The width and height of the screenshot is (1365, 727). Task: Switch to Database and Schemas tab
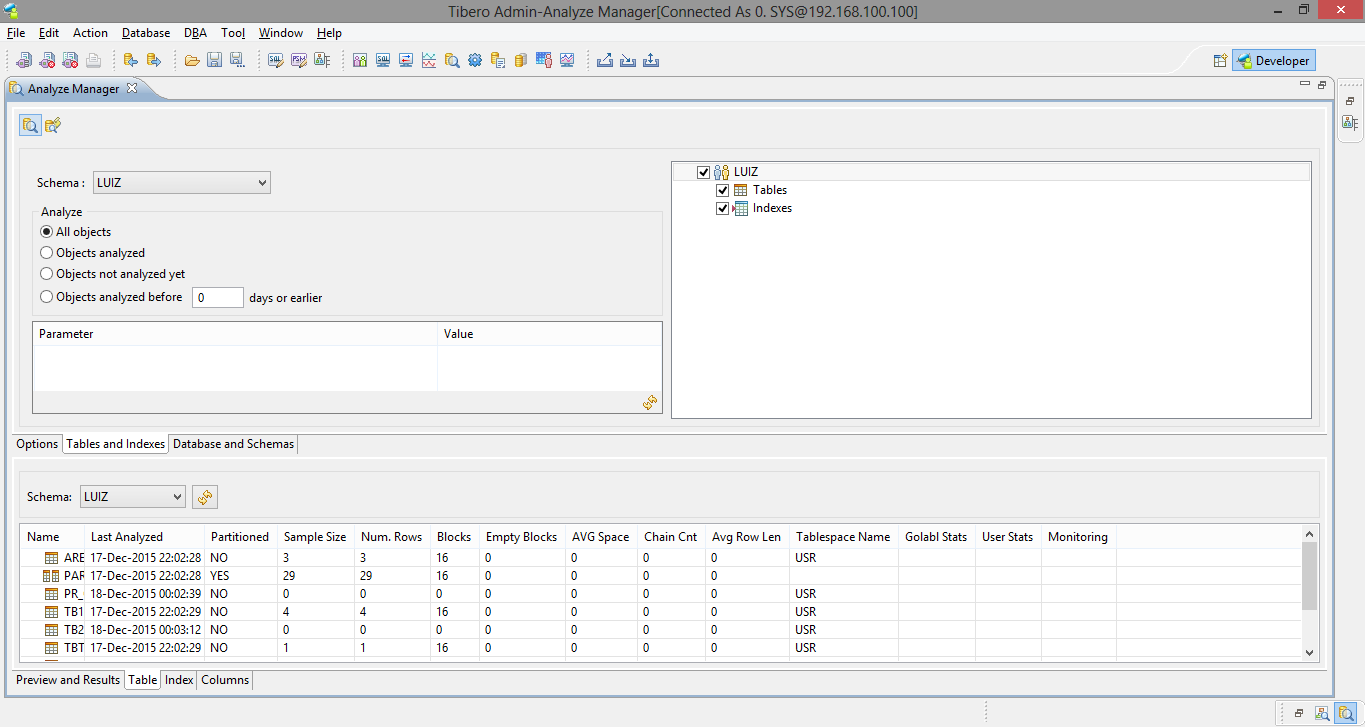click(x=234, y=444)
